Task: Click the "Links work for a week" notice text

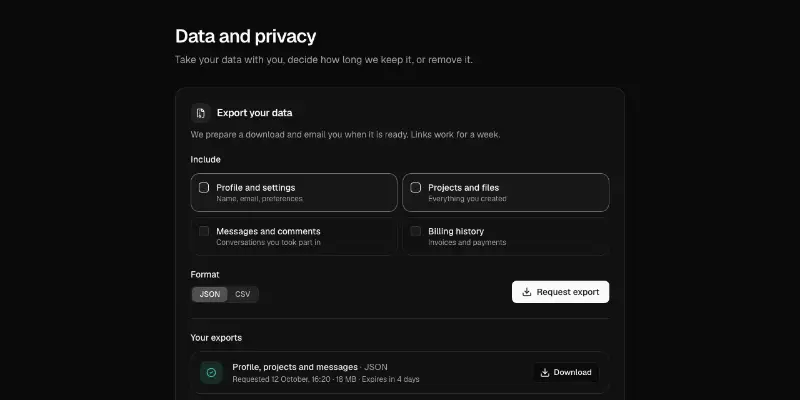Action: point(456,135)
